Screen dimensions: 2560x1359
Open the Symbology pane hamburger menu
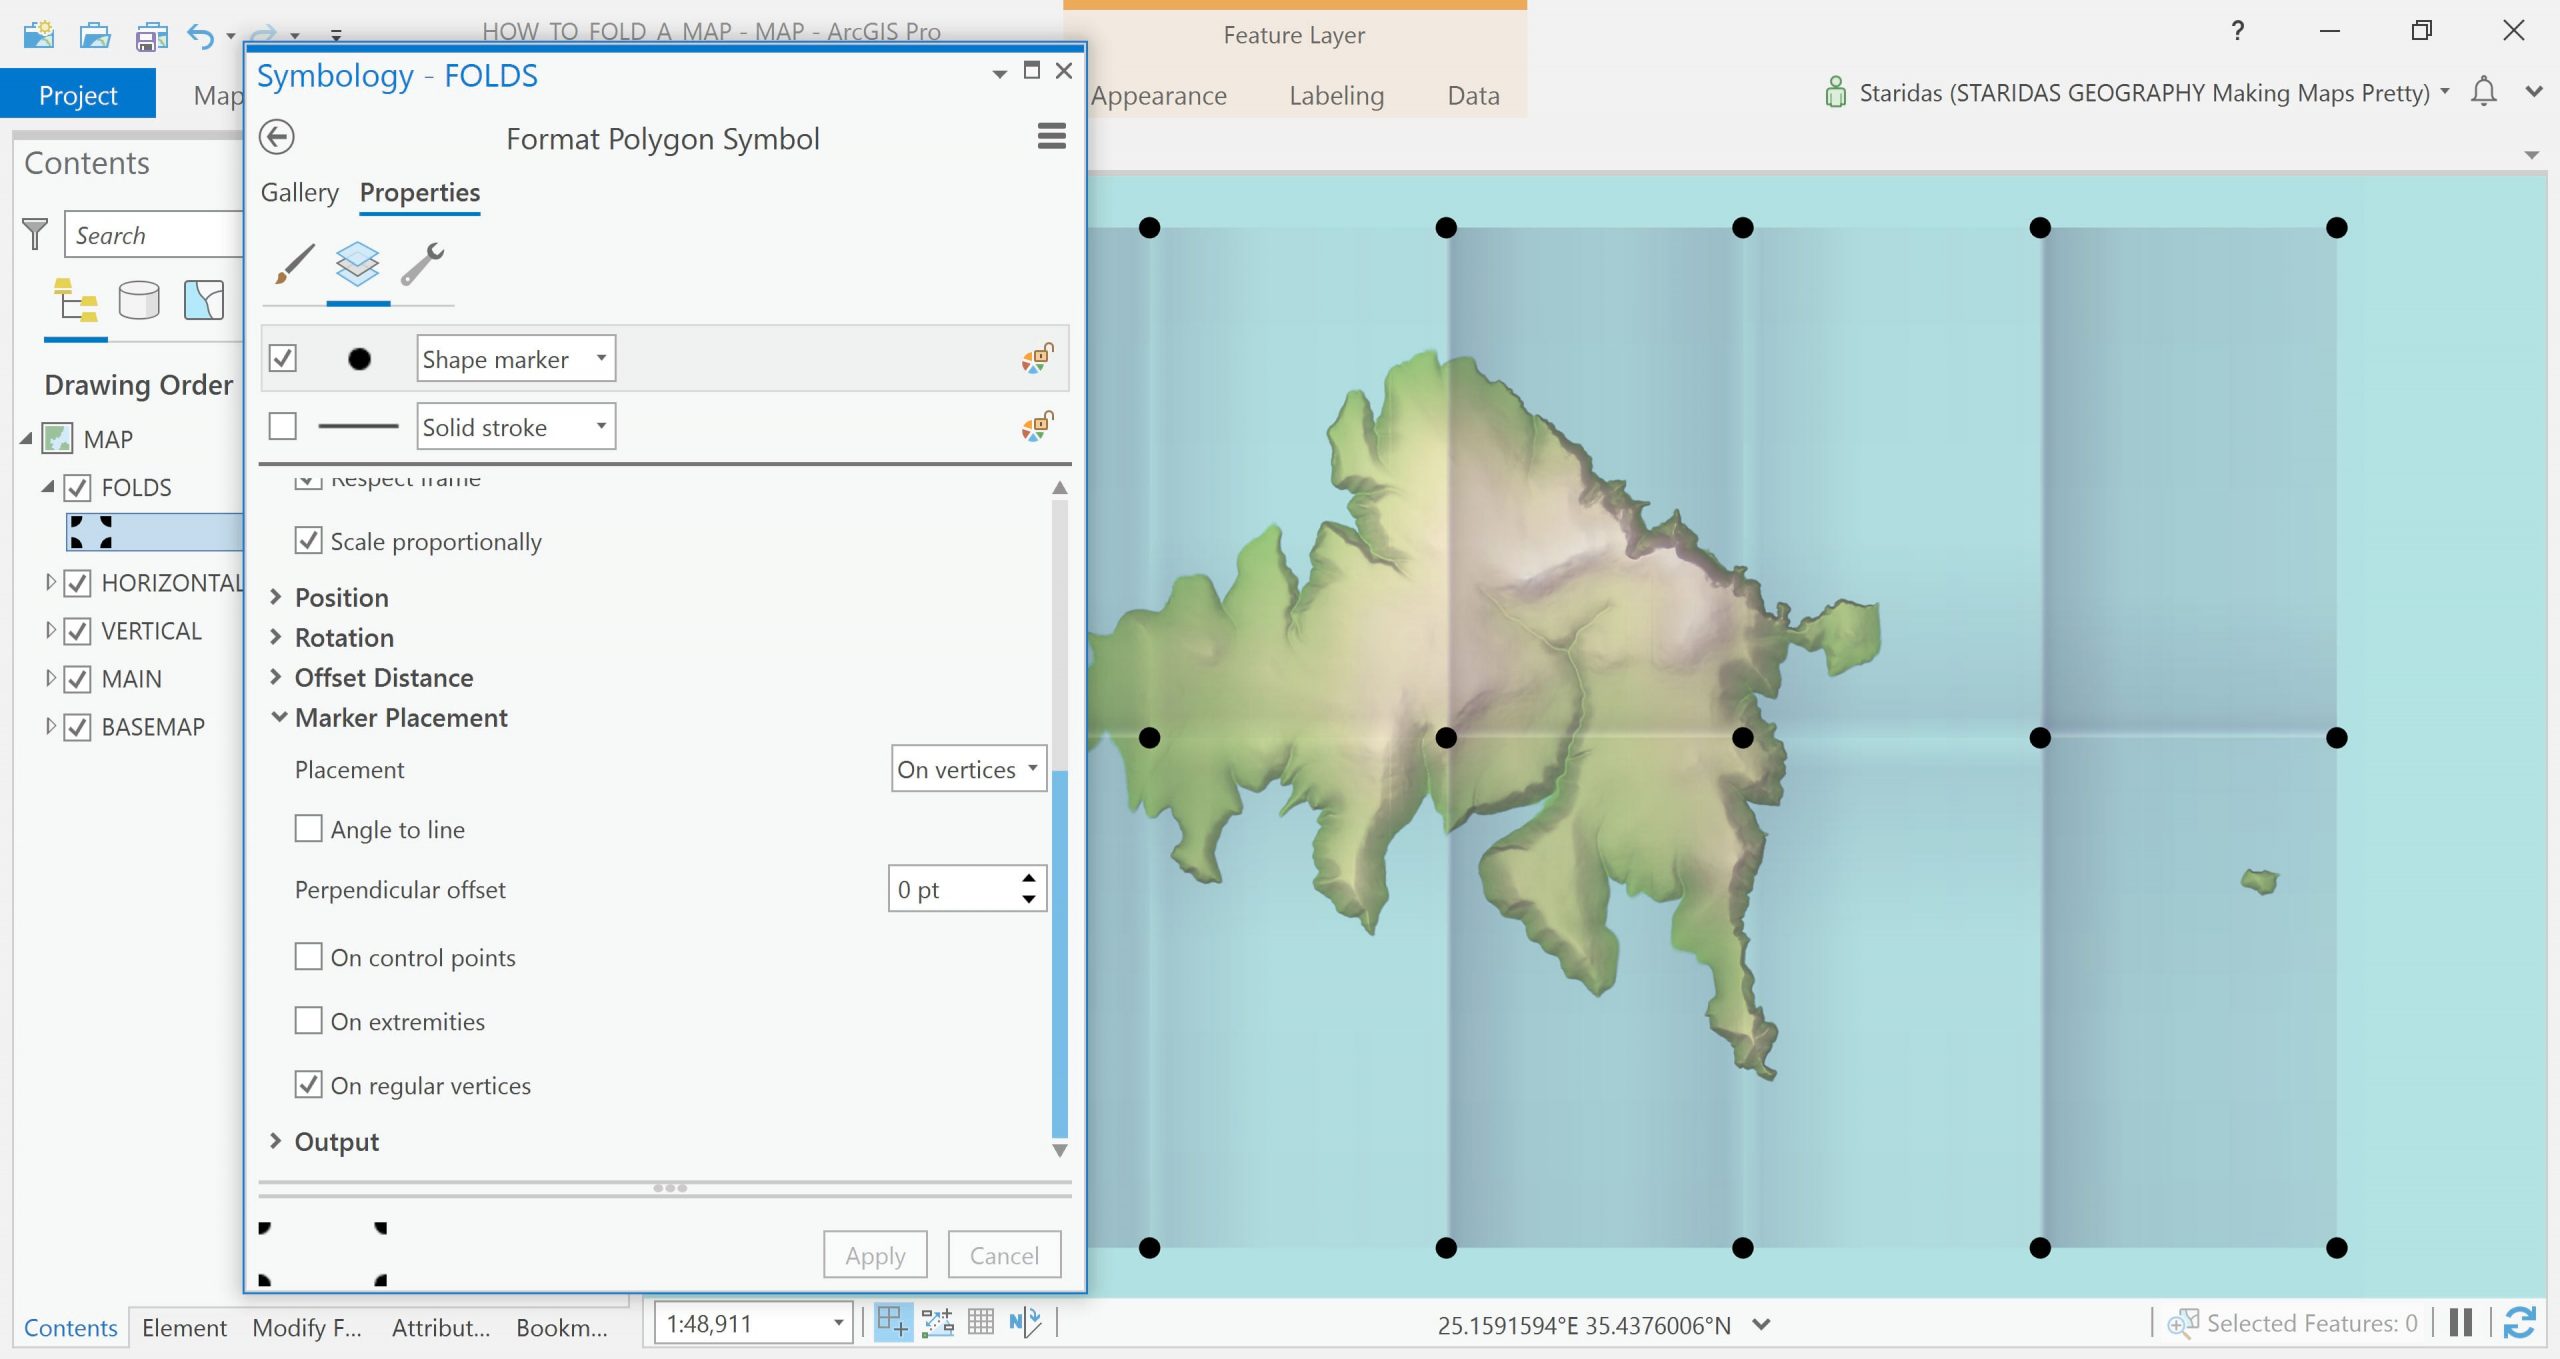tap(1051, 136)
